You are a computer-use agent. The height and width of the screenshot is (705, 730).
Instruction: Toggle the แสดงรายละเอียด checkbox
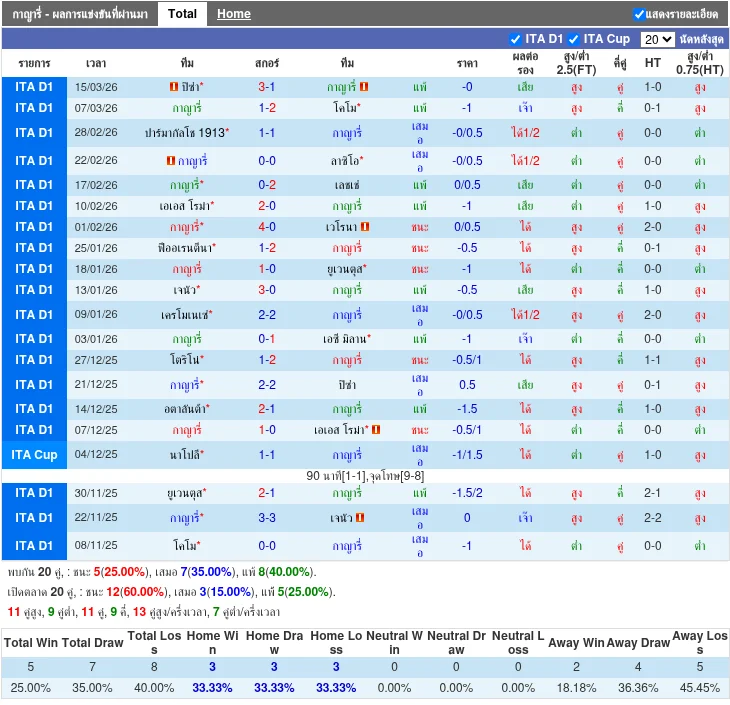pos(640,14)
